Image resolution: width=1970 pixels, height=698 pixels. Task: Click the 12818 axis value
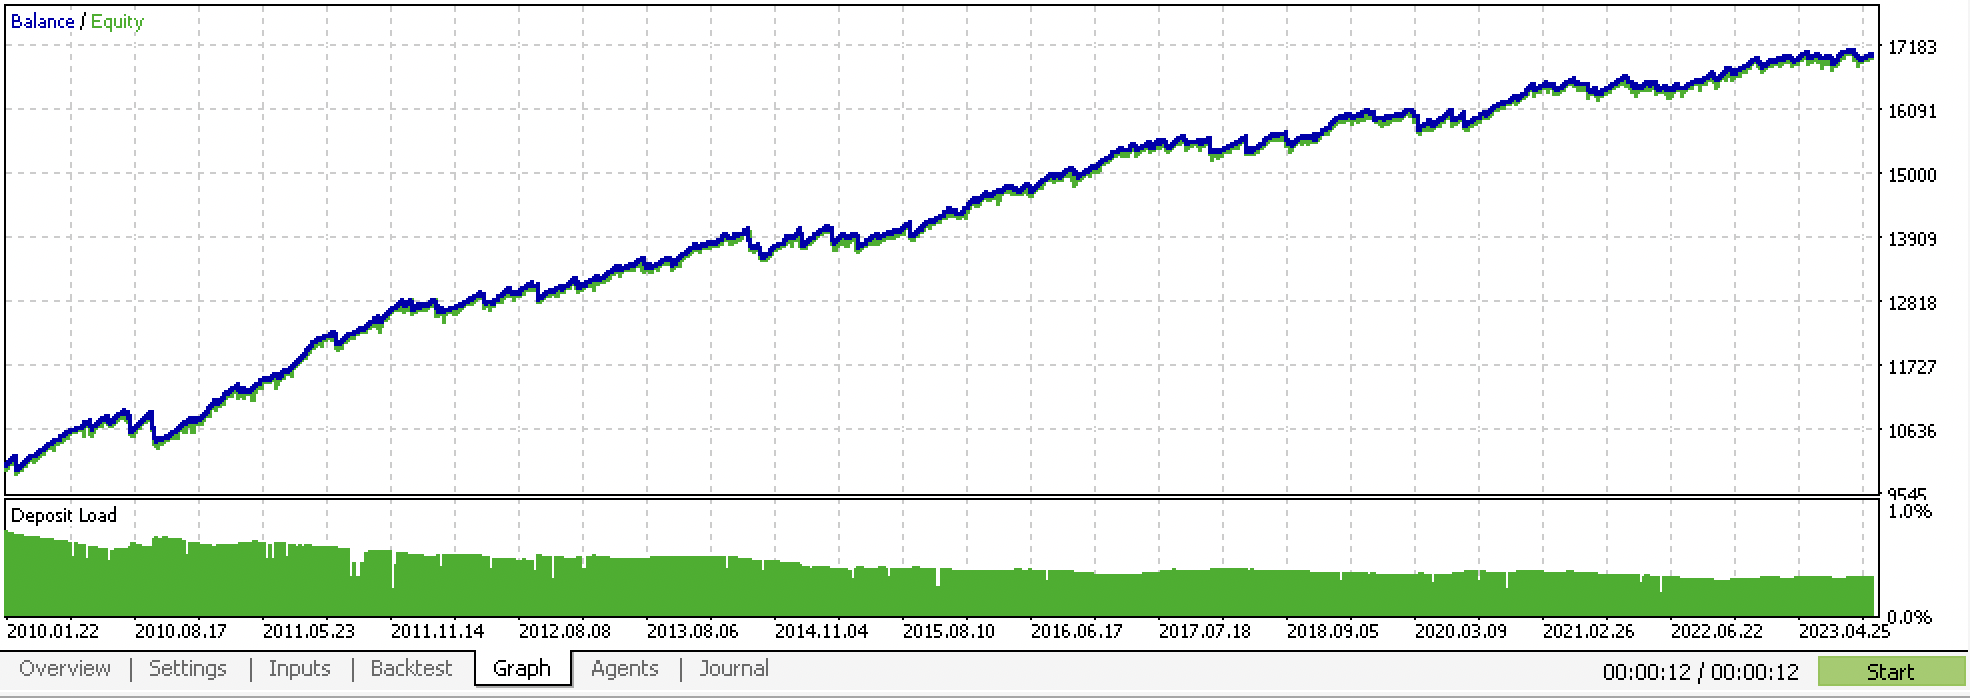click(1910, 303)
